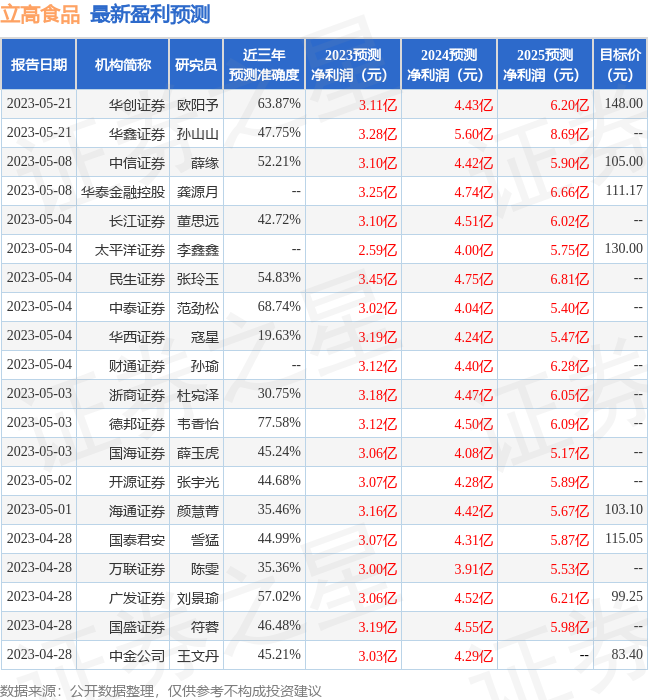
Task: Click target price 148.00
Action: tap(623, 104)
